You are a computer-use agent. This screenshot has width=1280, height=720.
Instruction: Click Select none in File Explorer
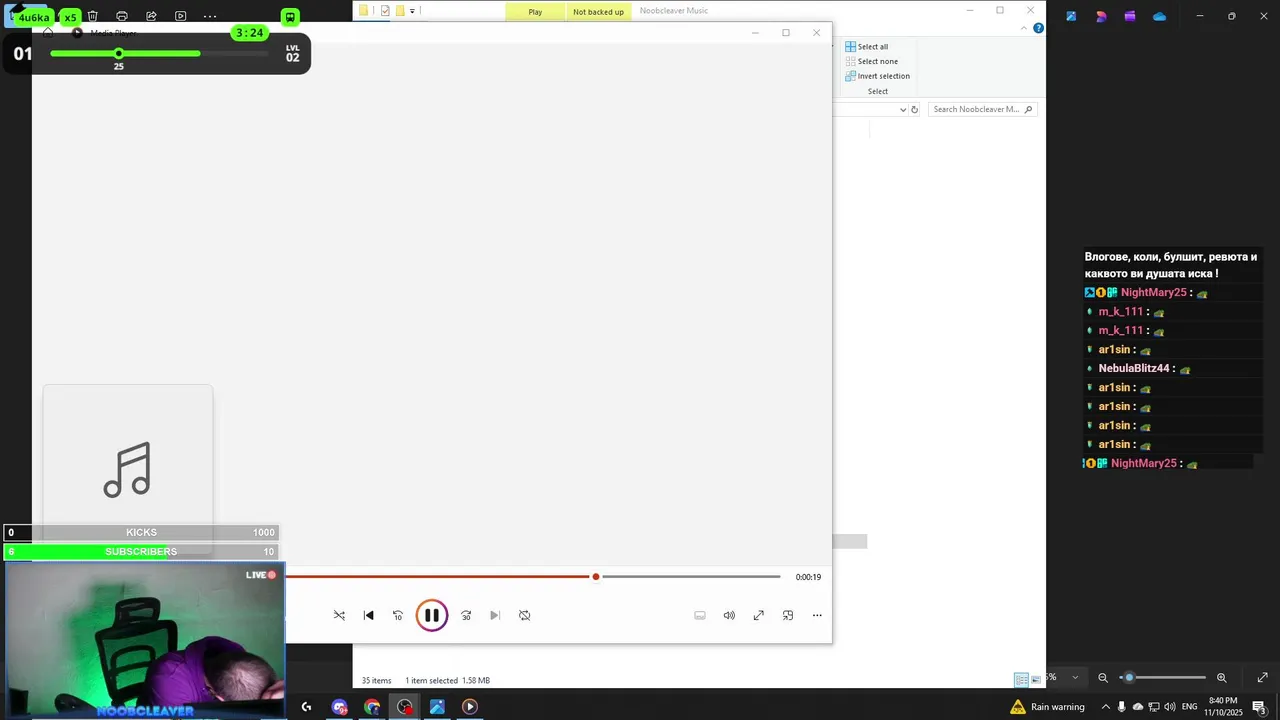click(871, 61)
